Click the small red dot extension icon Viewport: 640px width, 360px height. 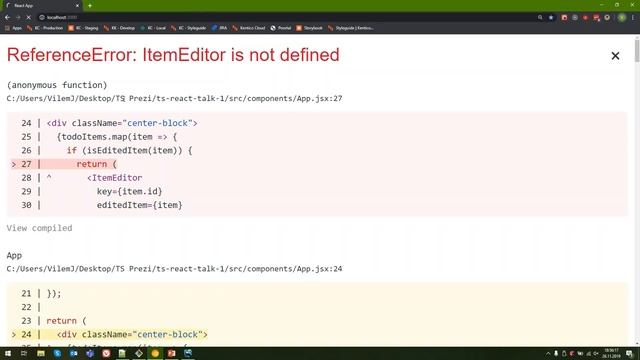[585, 18]
